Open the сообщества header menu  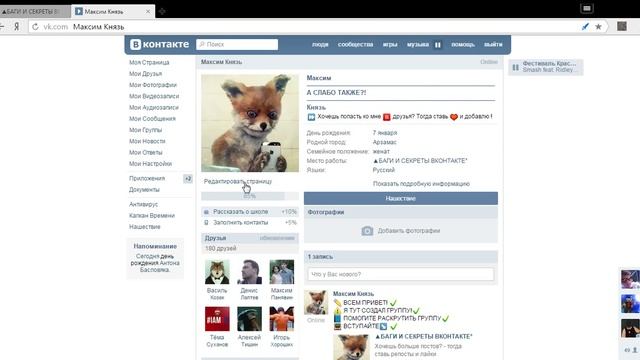click(356, 44)
